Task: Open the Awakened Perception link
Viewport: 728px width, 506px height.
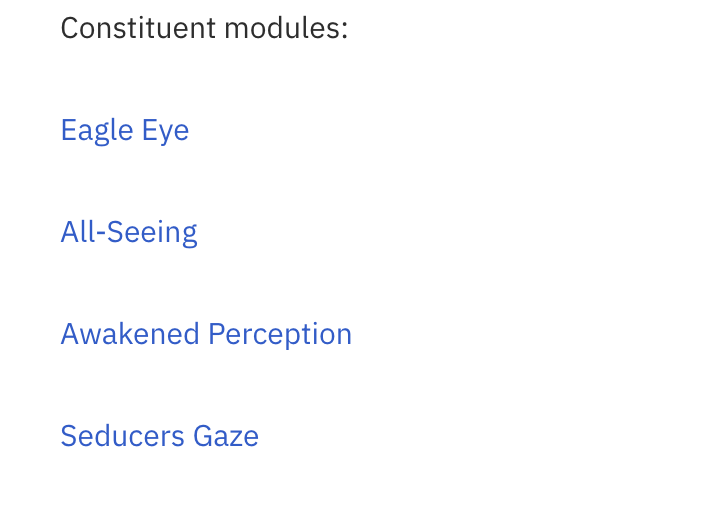Action: pos(206,334)
